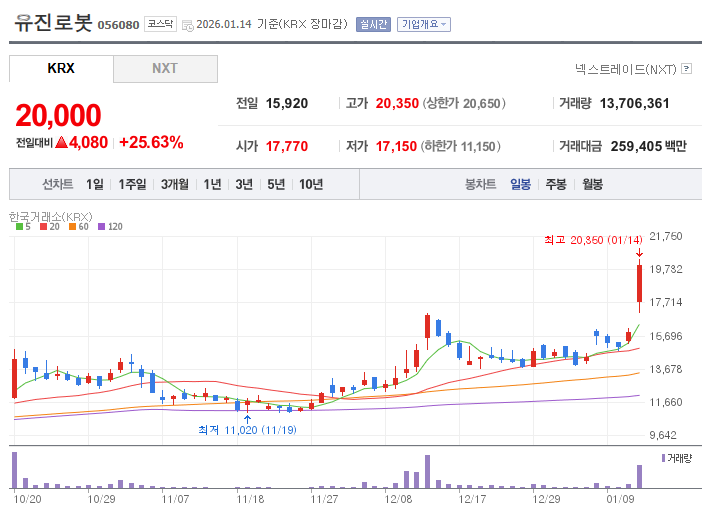Click the 최저 11,020 (11/19) chart marker
The image size is (702, 507).
pos(248,430)
